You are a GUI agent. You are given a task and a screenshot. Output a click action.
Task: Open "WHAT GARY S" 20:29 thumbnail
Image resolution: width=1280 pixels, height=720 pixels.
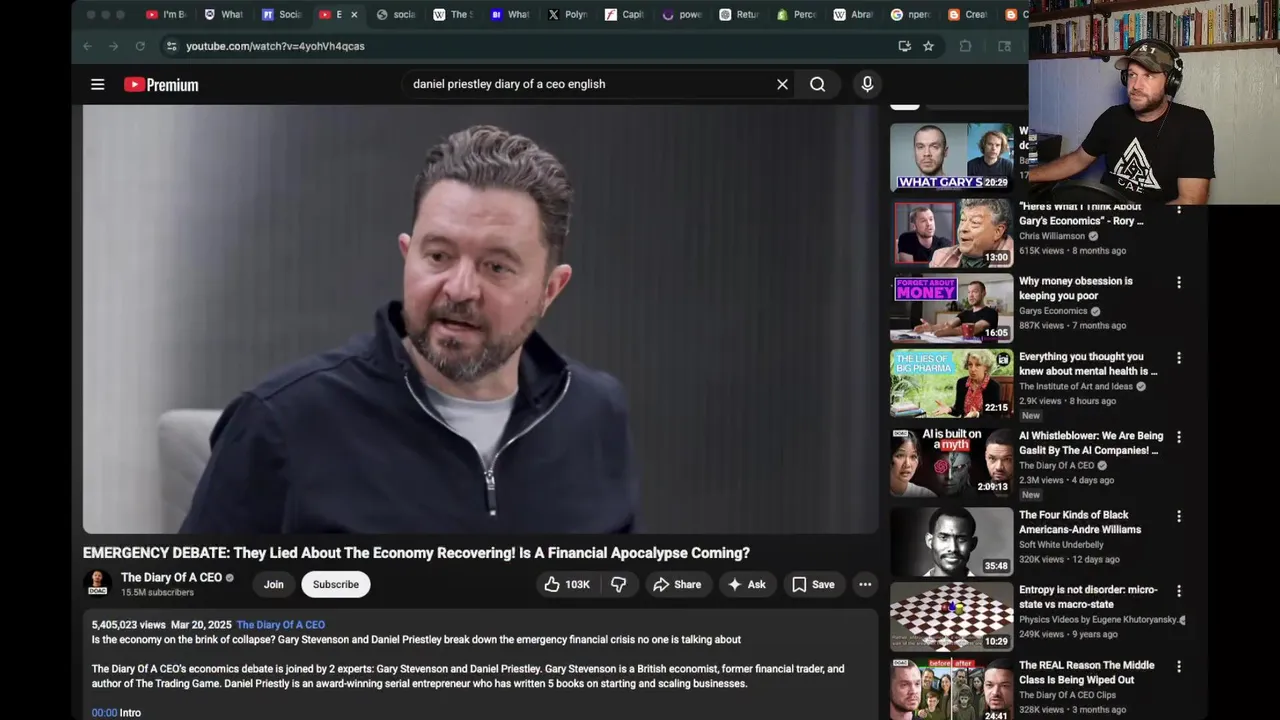951,157
